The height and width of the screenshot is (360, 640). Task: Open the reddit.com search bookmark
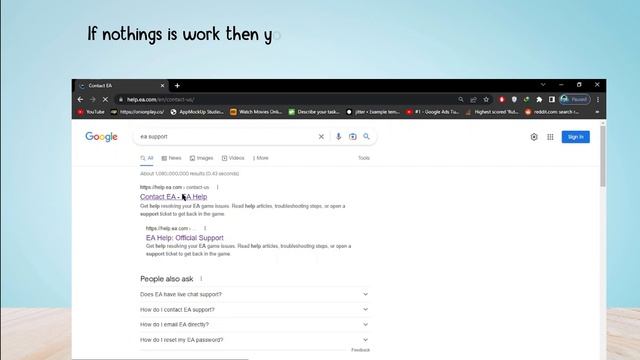click(551, 112)
